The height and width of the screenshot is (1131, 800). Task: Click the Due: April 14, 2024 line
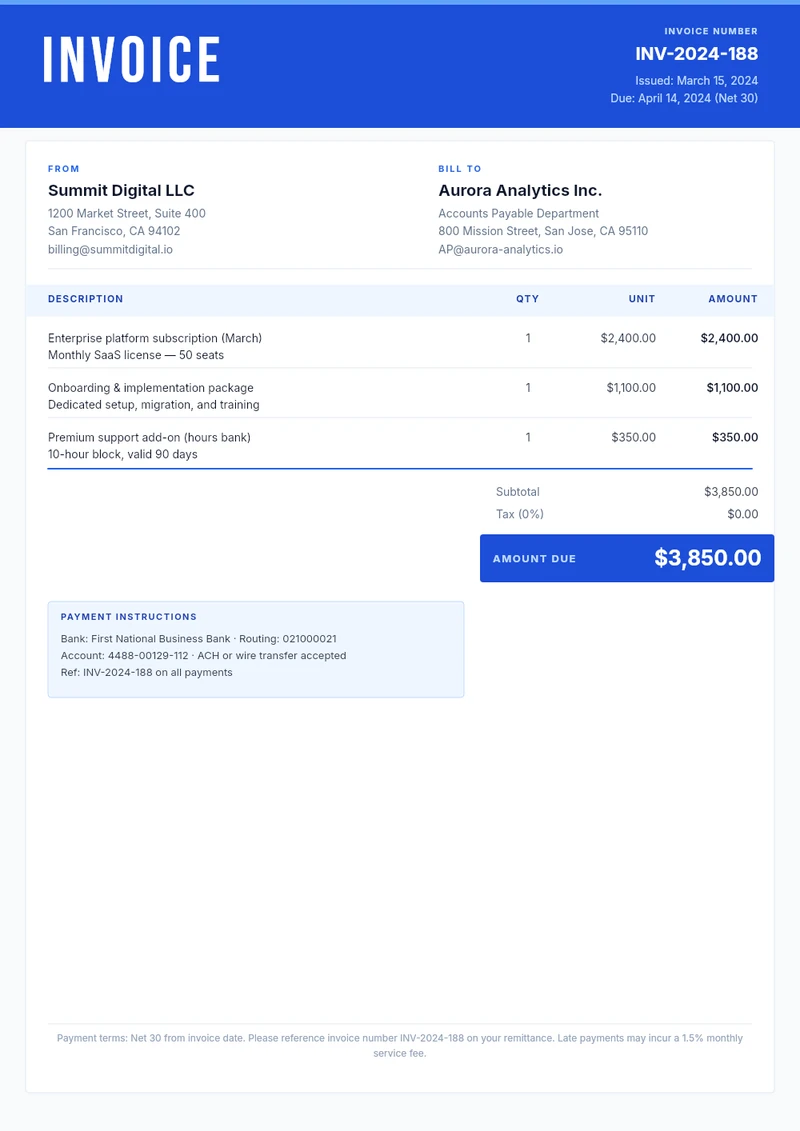click(684, 98)
